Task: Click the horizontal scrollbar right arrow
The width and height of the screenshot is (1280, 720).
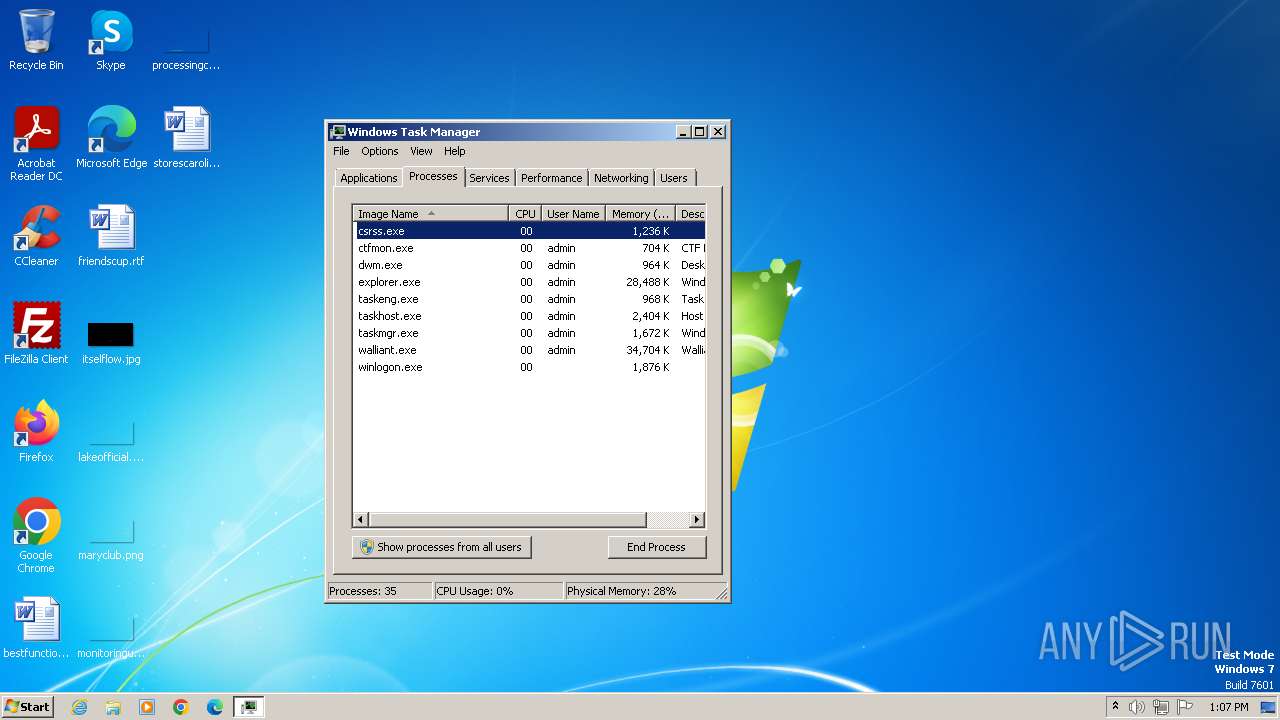Action: point(697,520)
